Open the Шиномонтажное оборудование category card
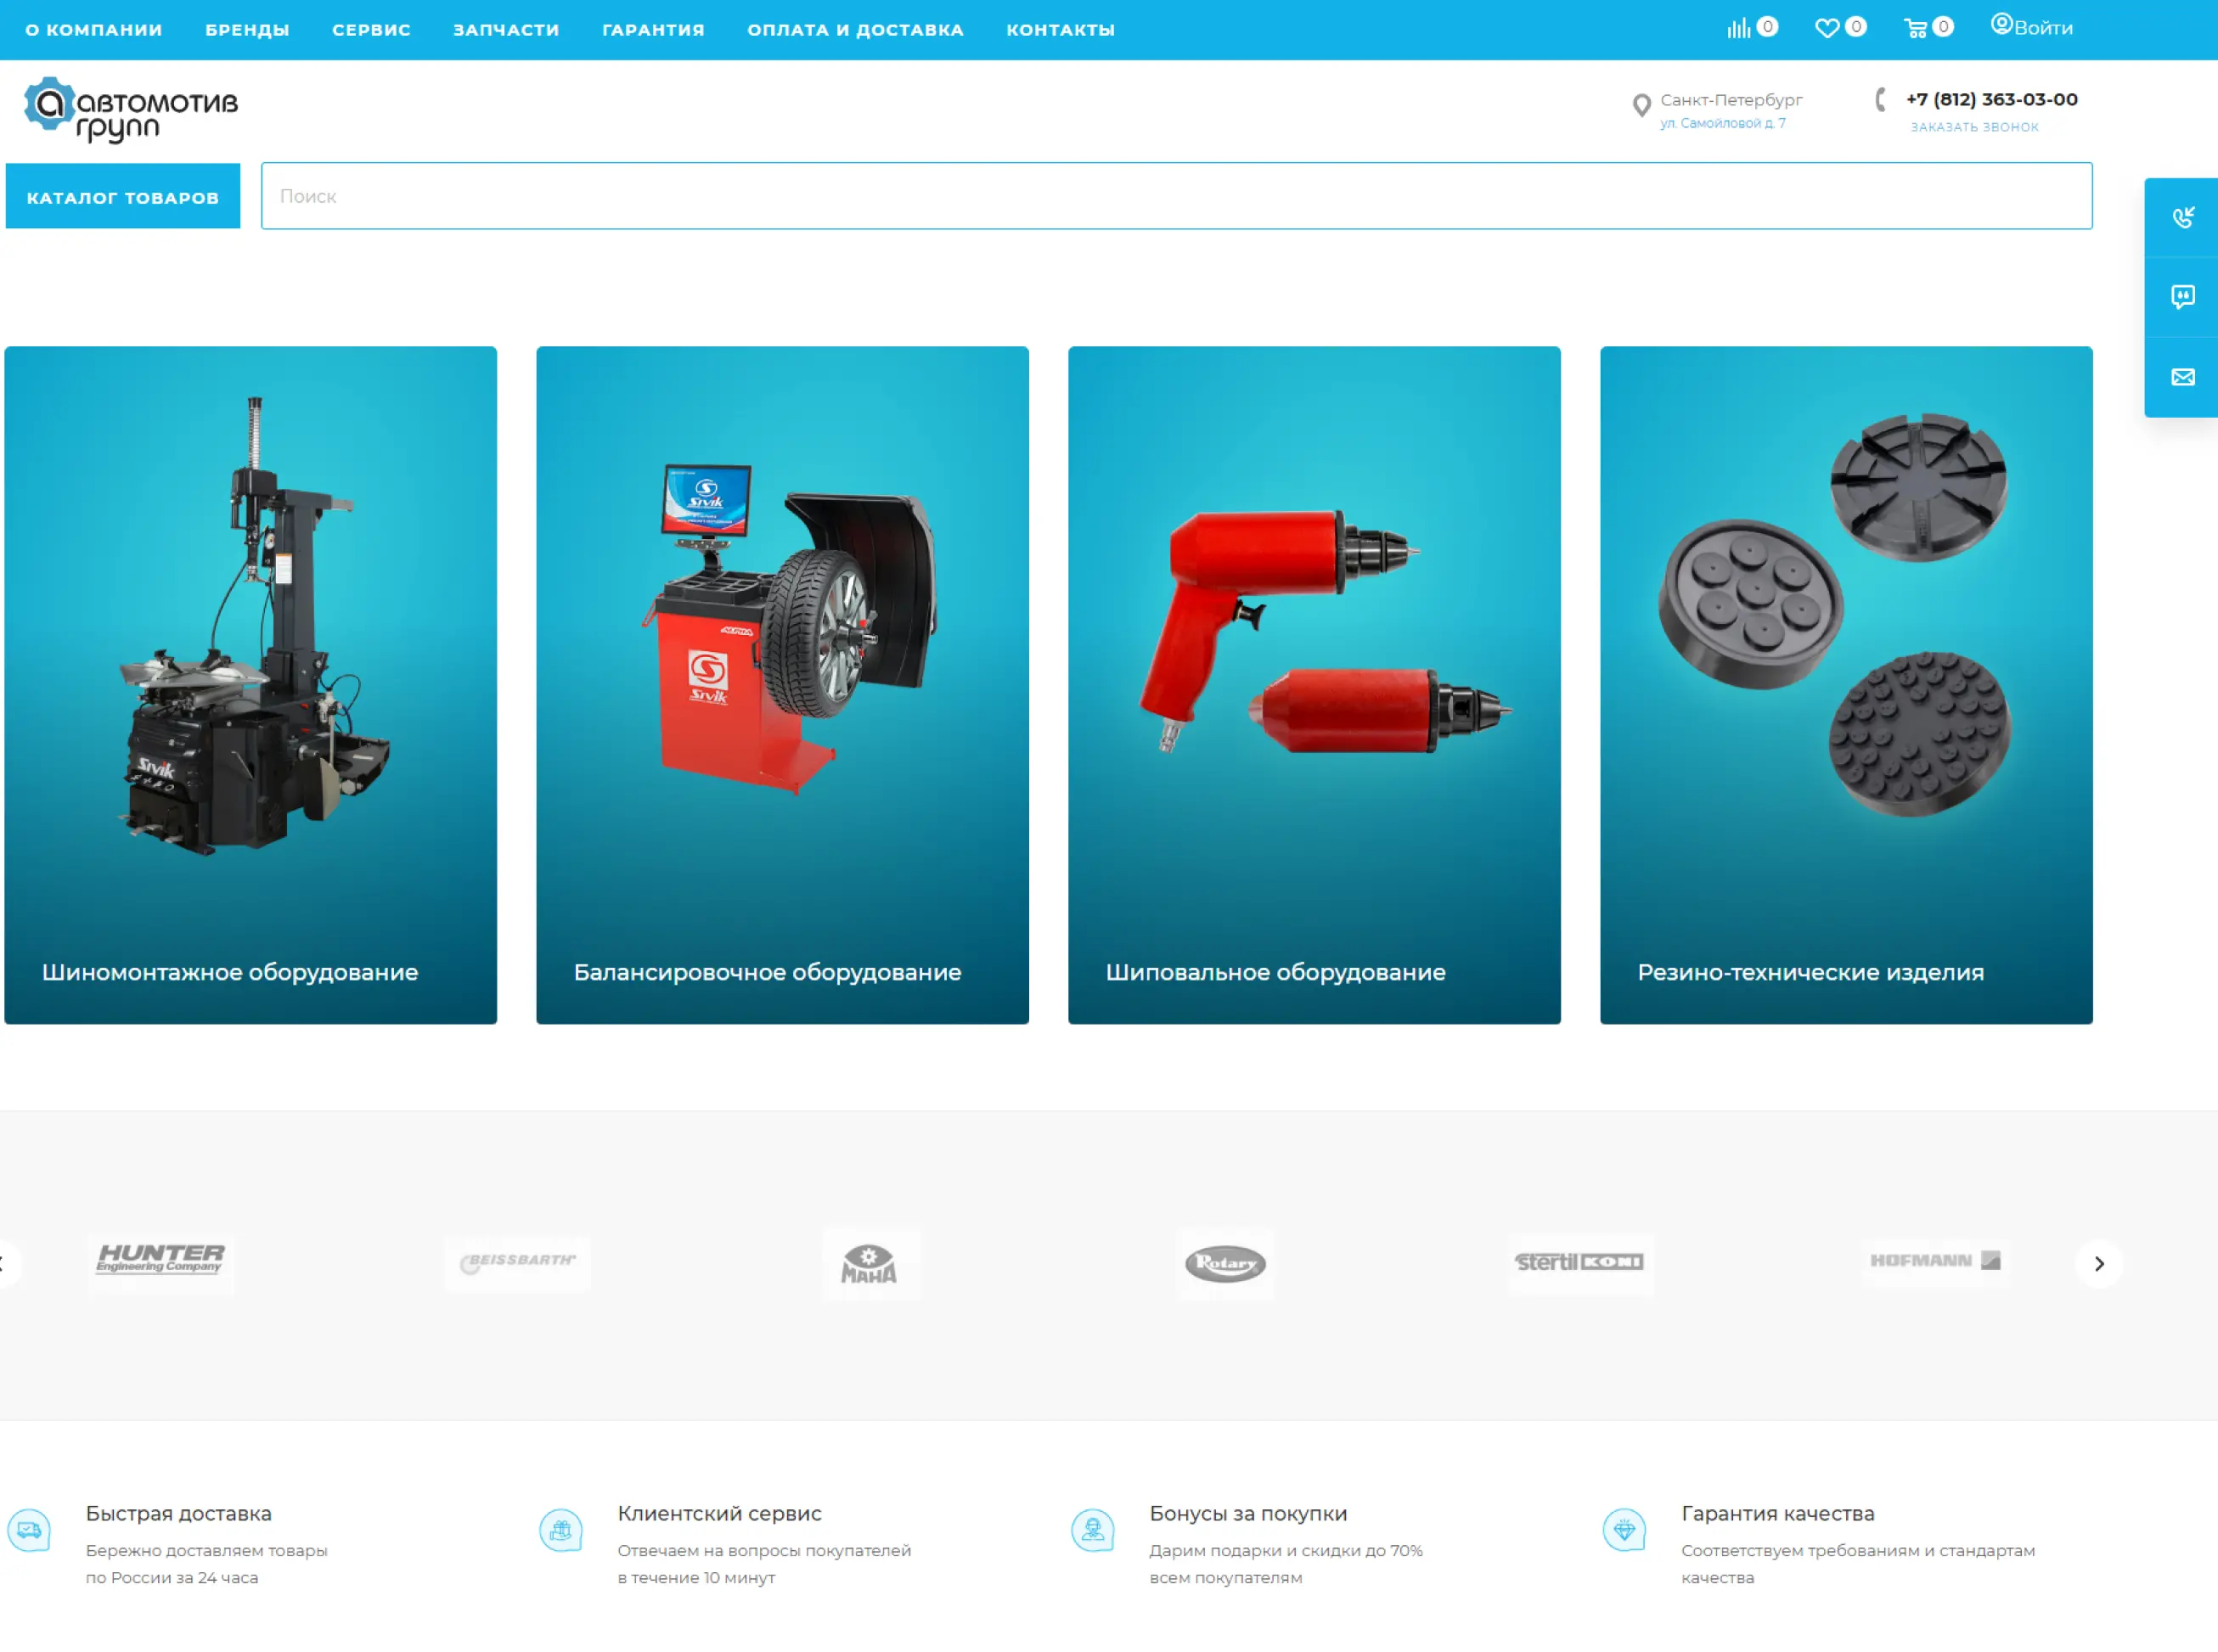 pyautogui.click(x=250, y=685)
